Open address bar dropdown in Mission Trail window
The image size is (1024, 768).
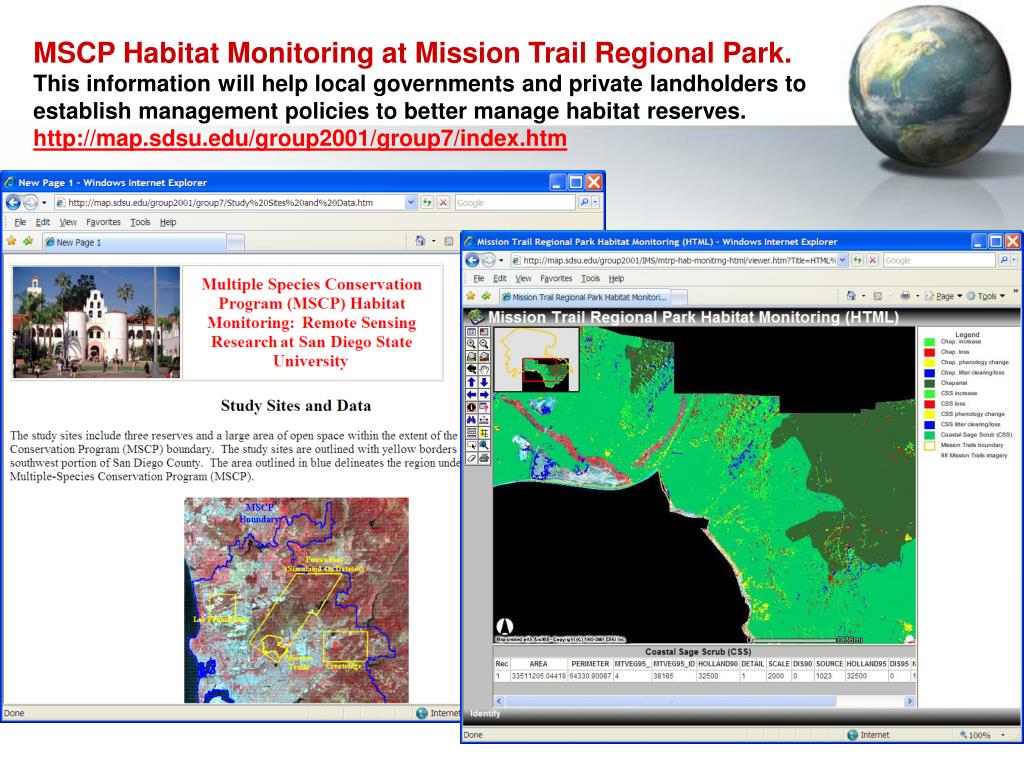tap(842, 260)
